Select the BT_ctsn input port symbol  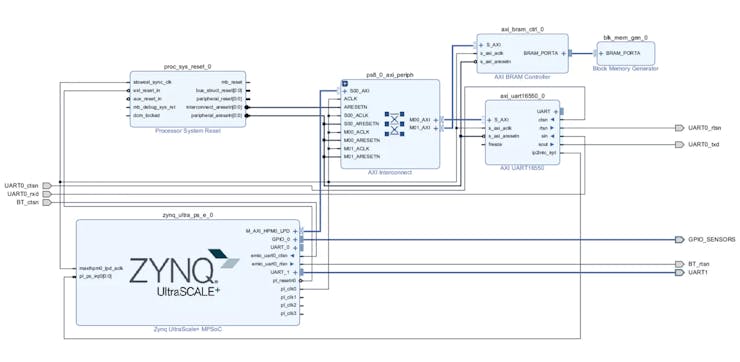point(47,202)
